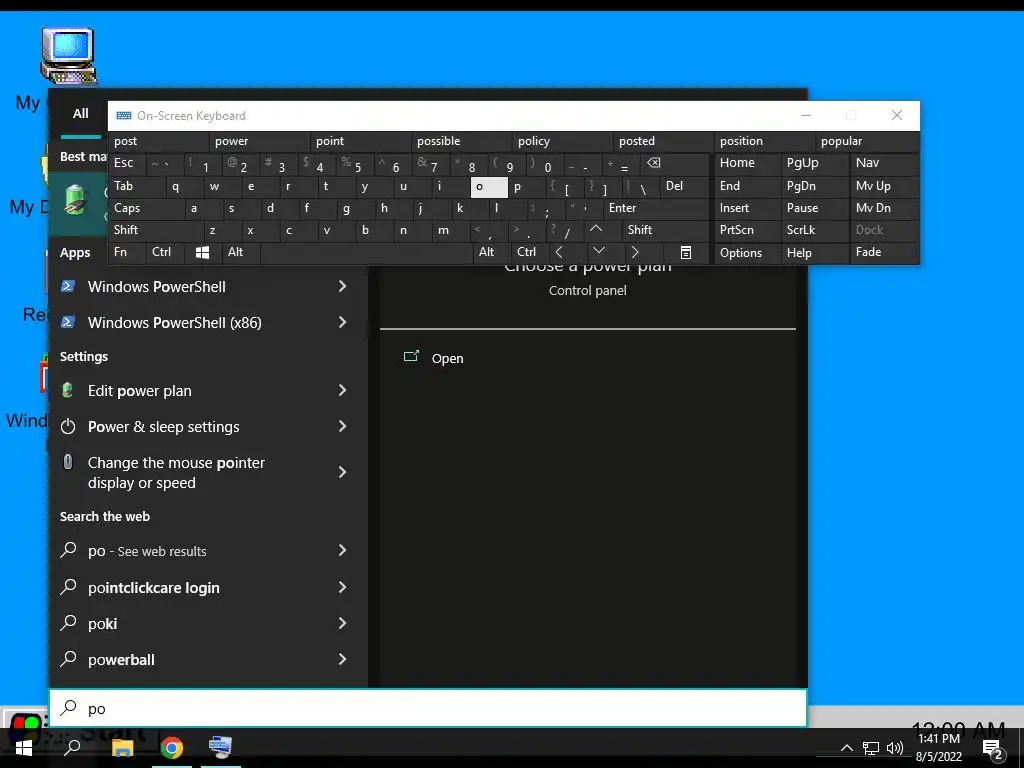Expand mouse pointer result arrow
The height and width of the screenshot is (768, 1024).
(x=342, y=472)
